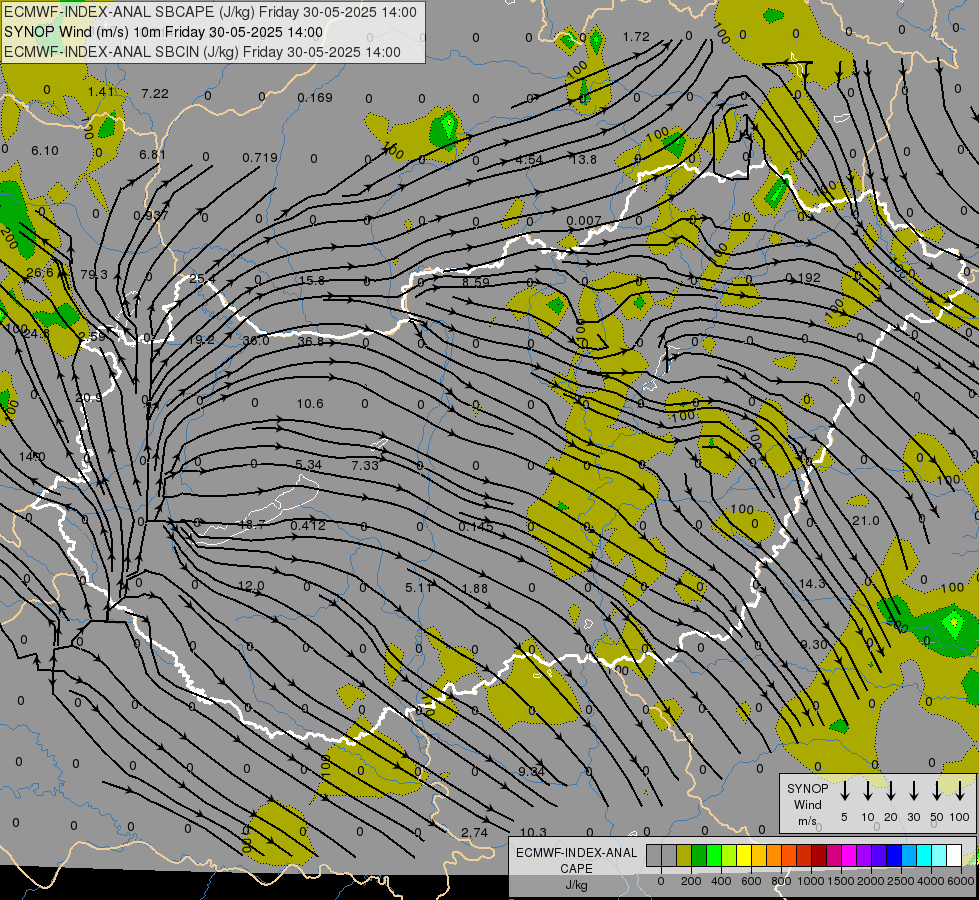Click the 100 m/s wind arrow in legend
Viewport: 979px width, 900px height.
click(x=960, y=790)
